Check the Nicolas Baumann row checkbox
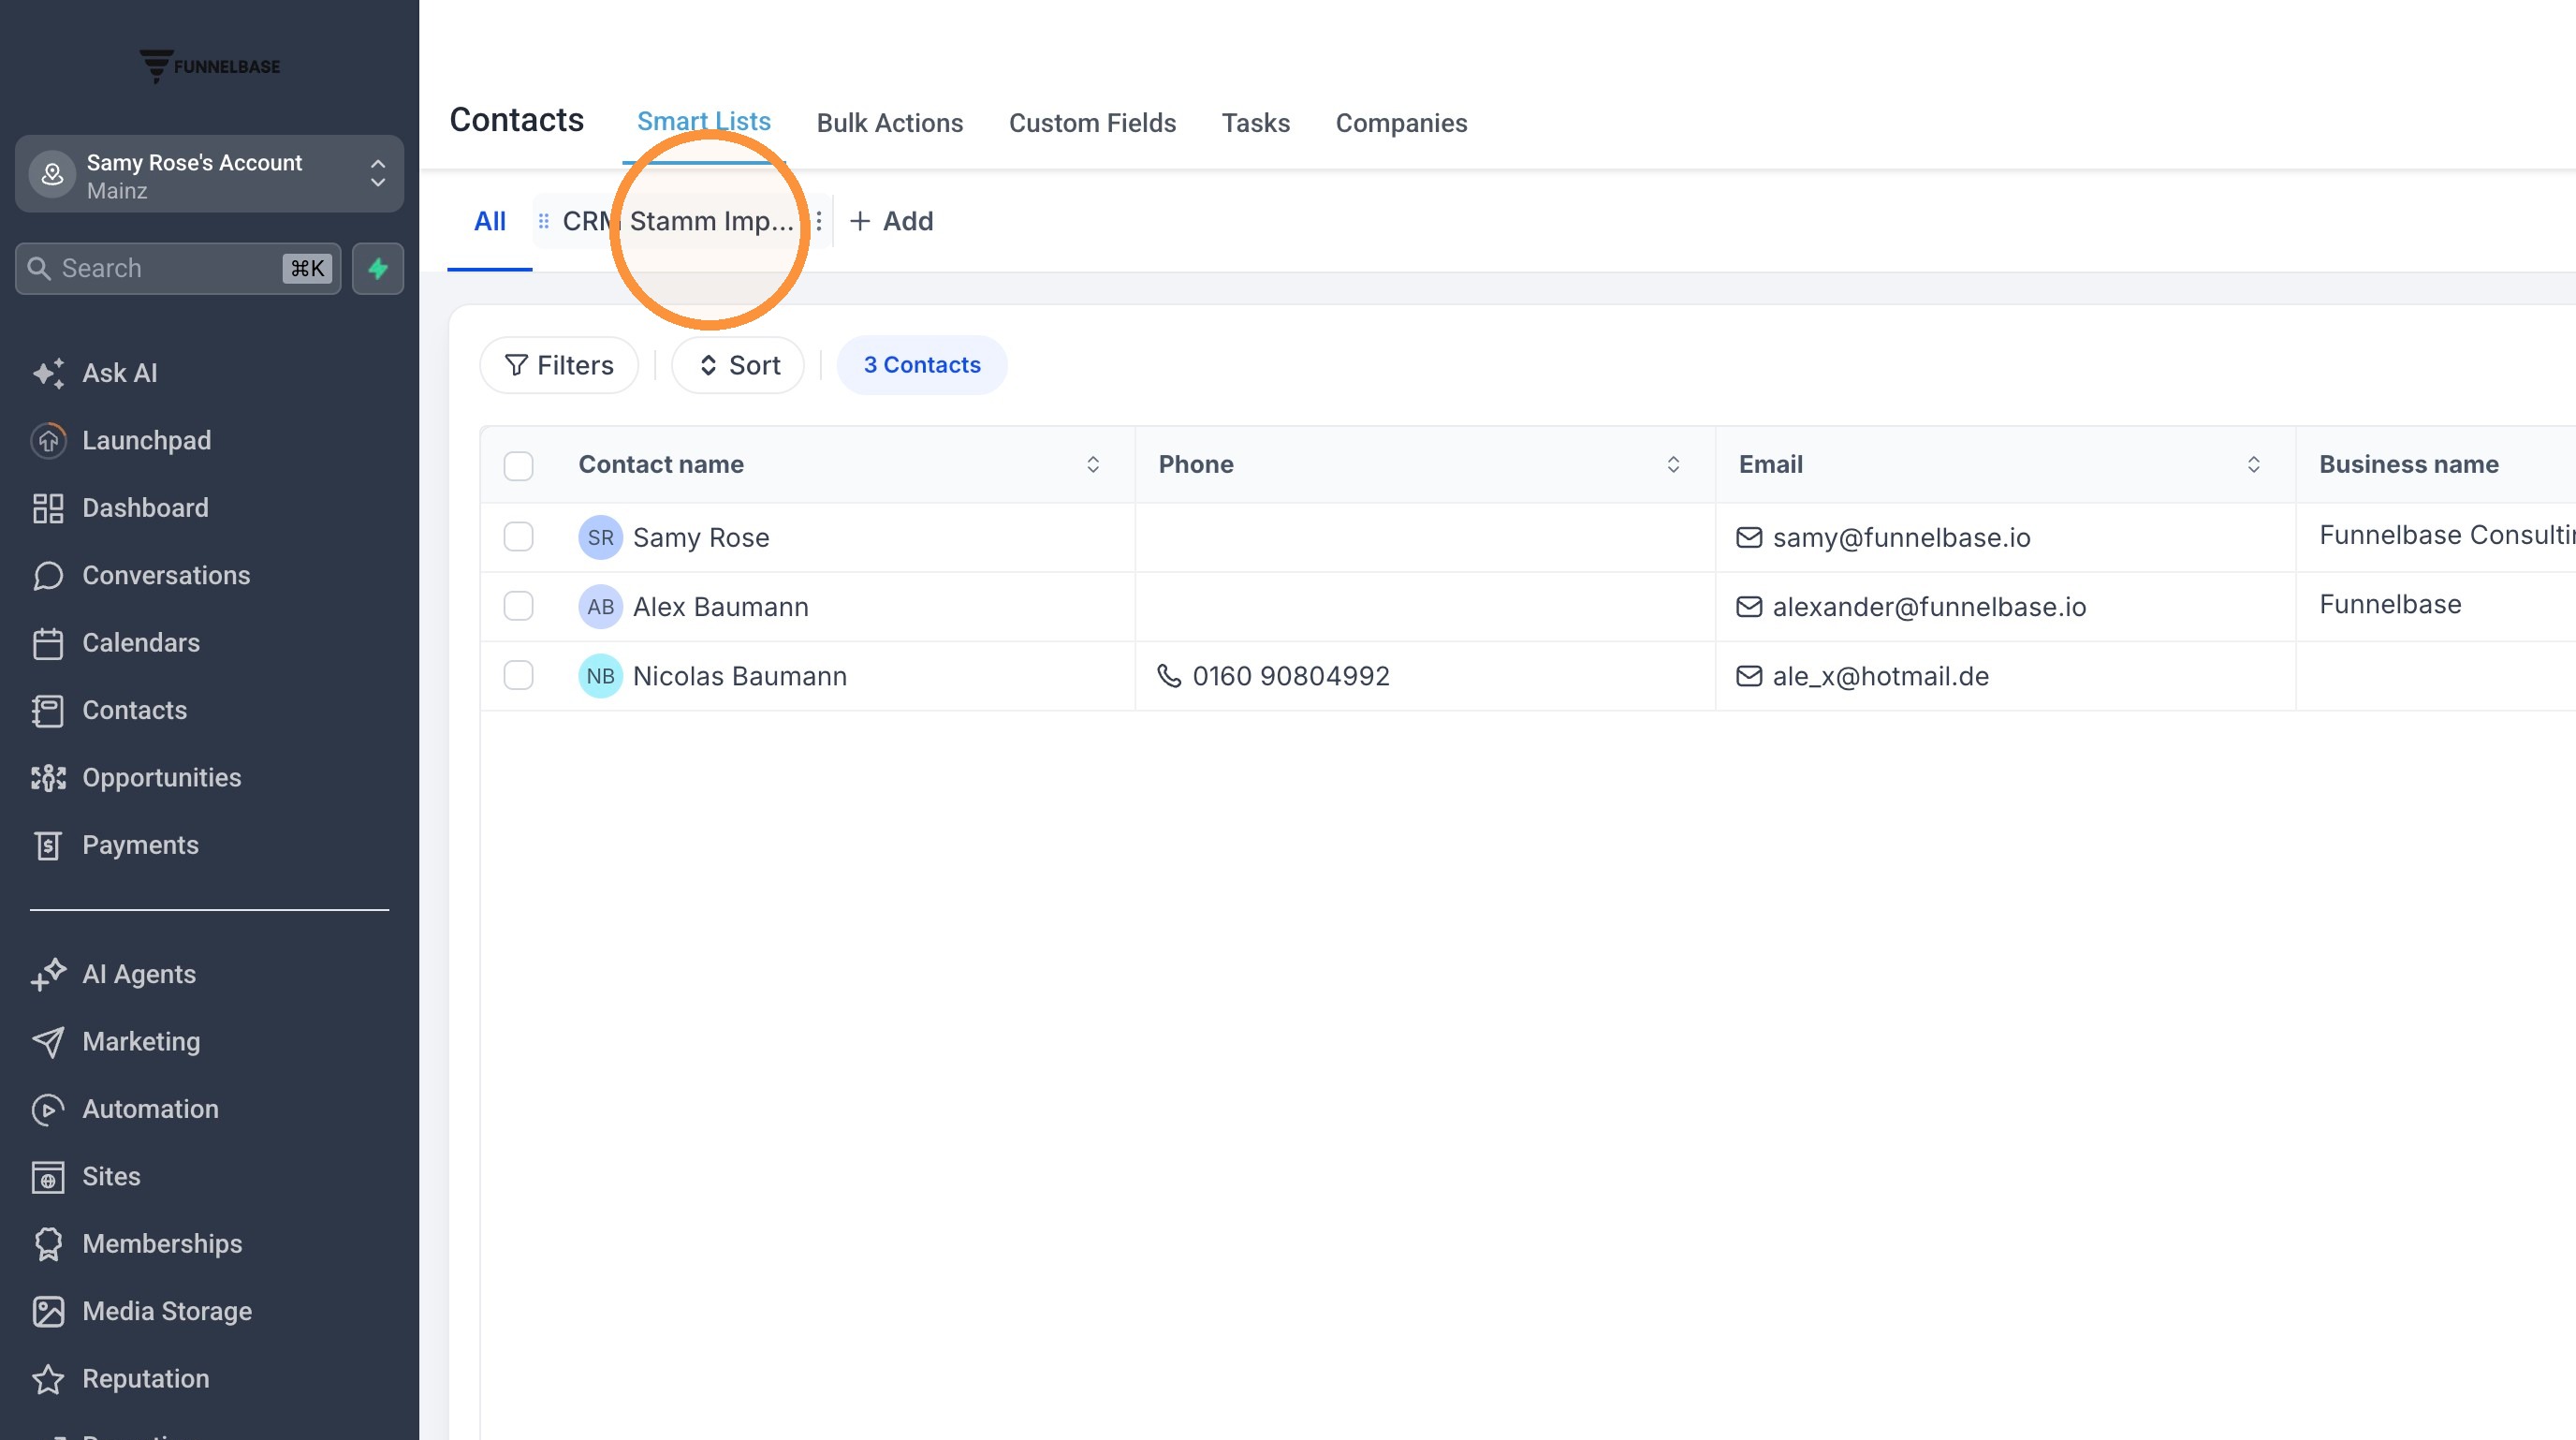The image size is (2576, 1440). point(518,676)
